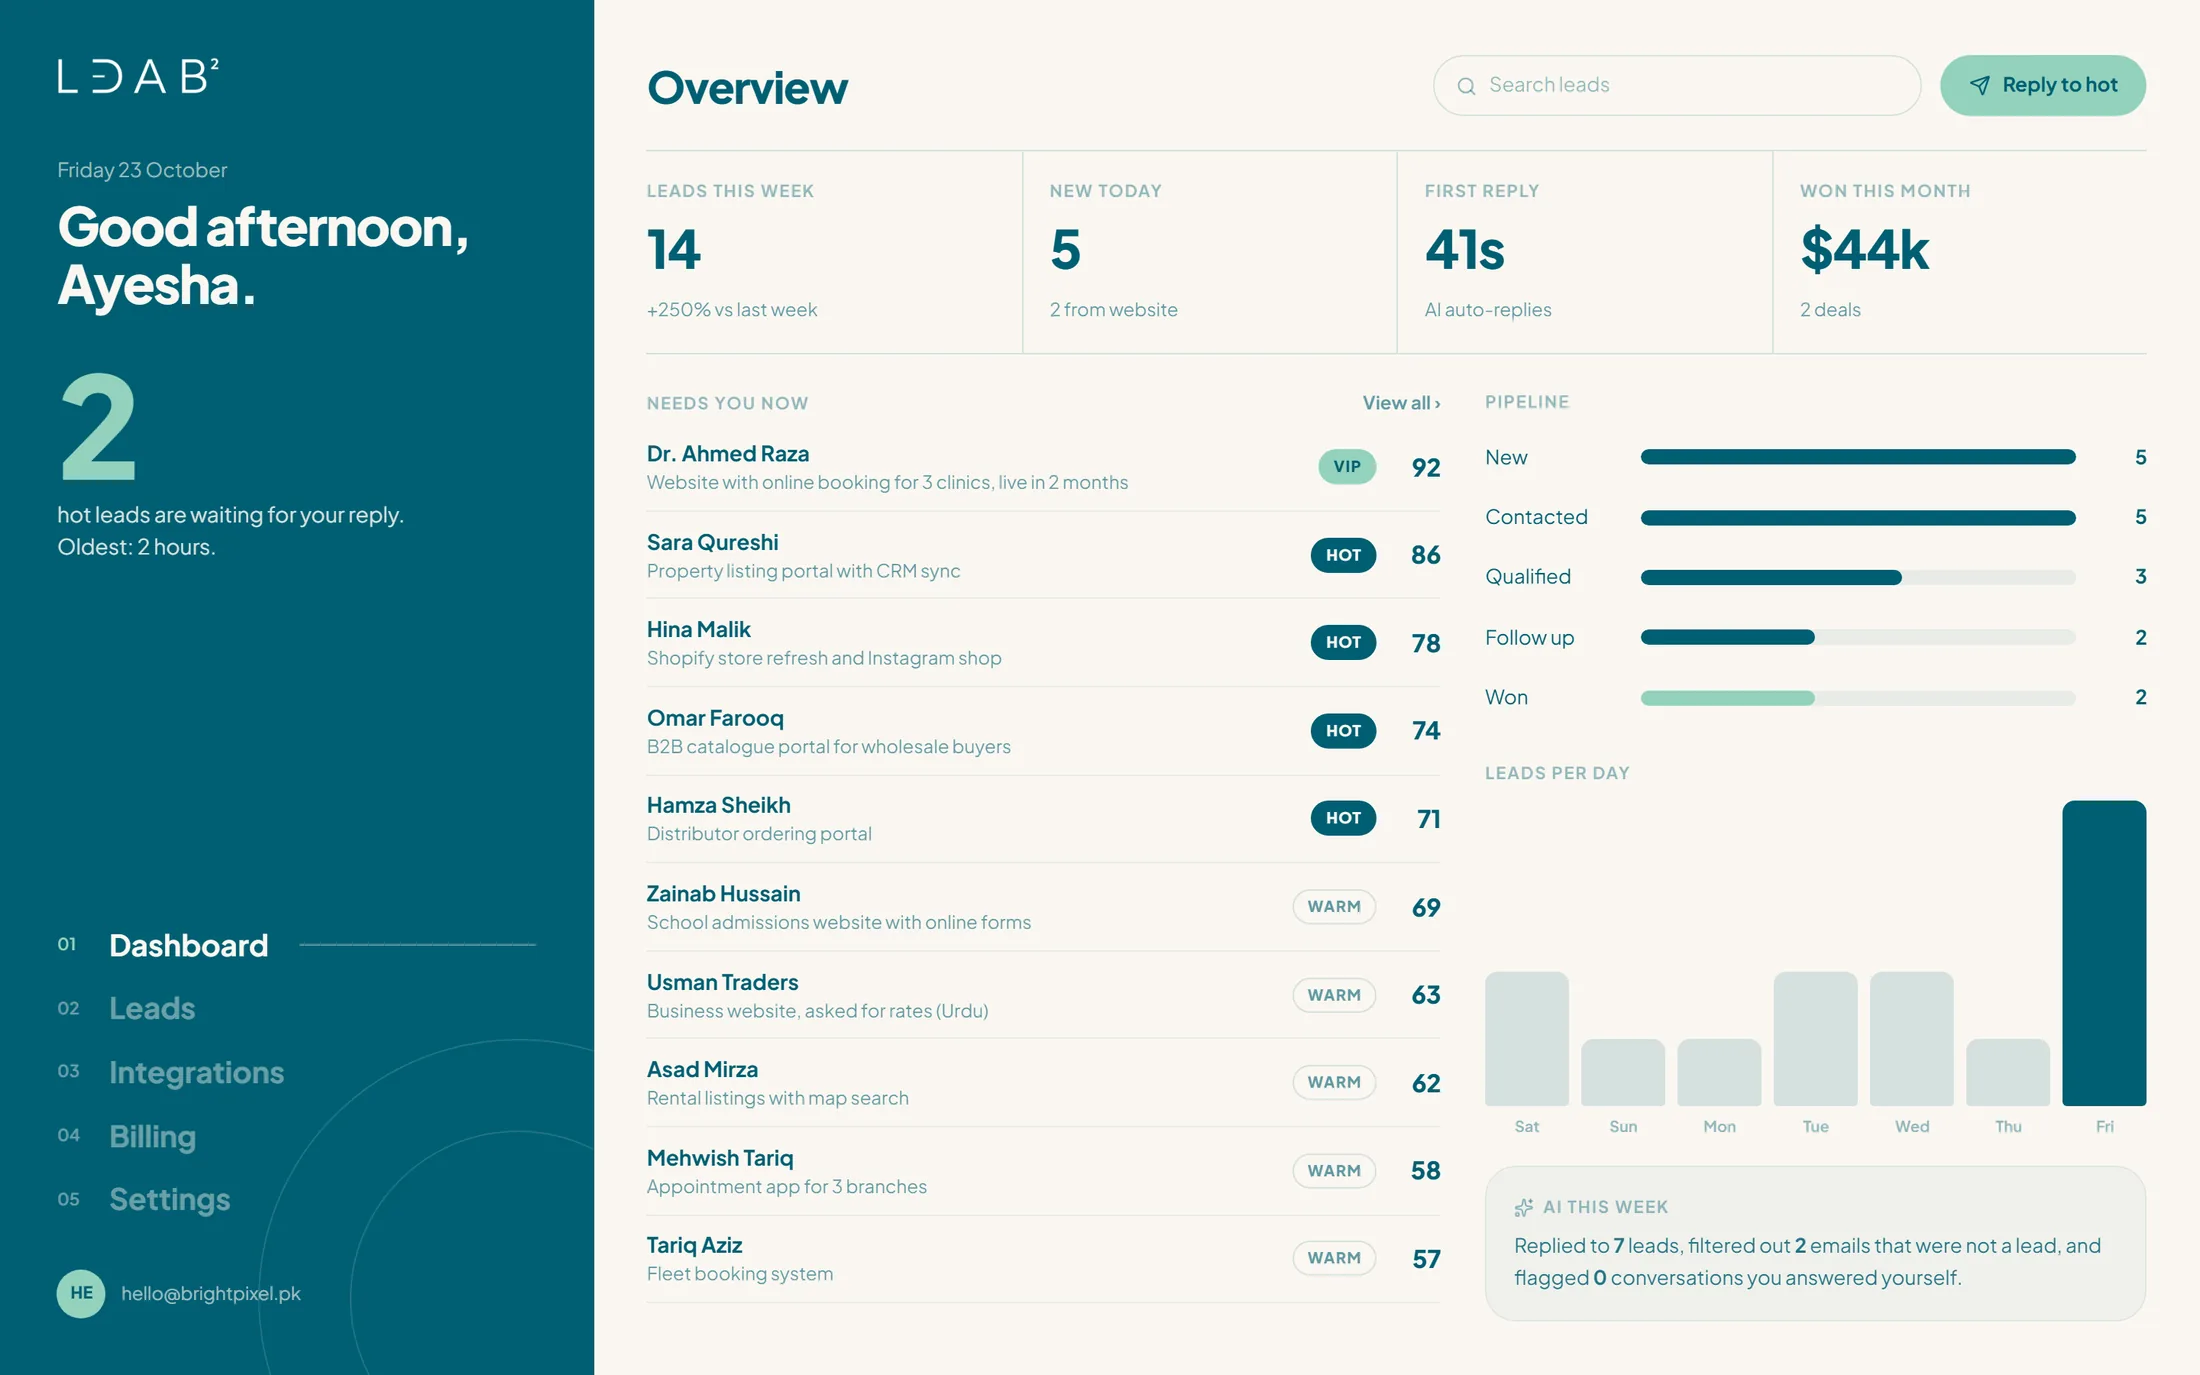Open the Zainab Hussain lead
Image resolution: width=2200 pixels, height=1375 pixels.
(x=1043, y=907)
